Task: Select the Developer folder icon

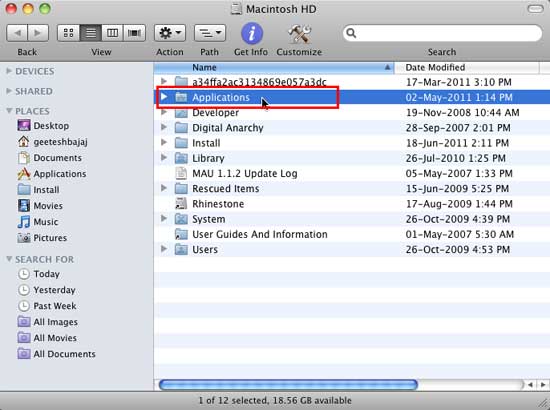Action: coord(181,113)
